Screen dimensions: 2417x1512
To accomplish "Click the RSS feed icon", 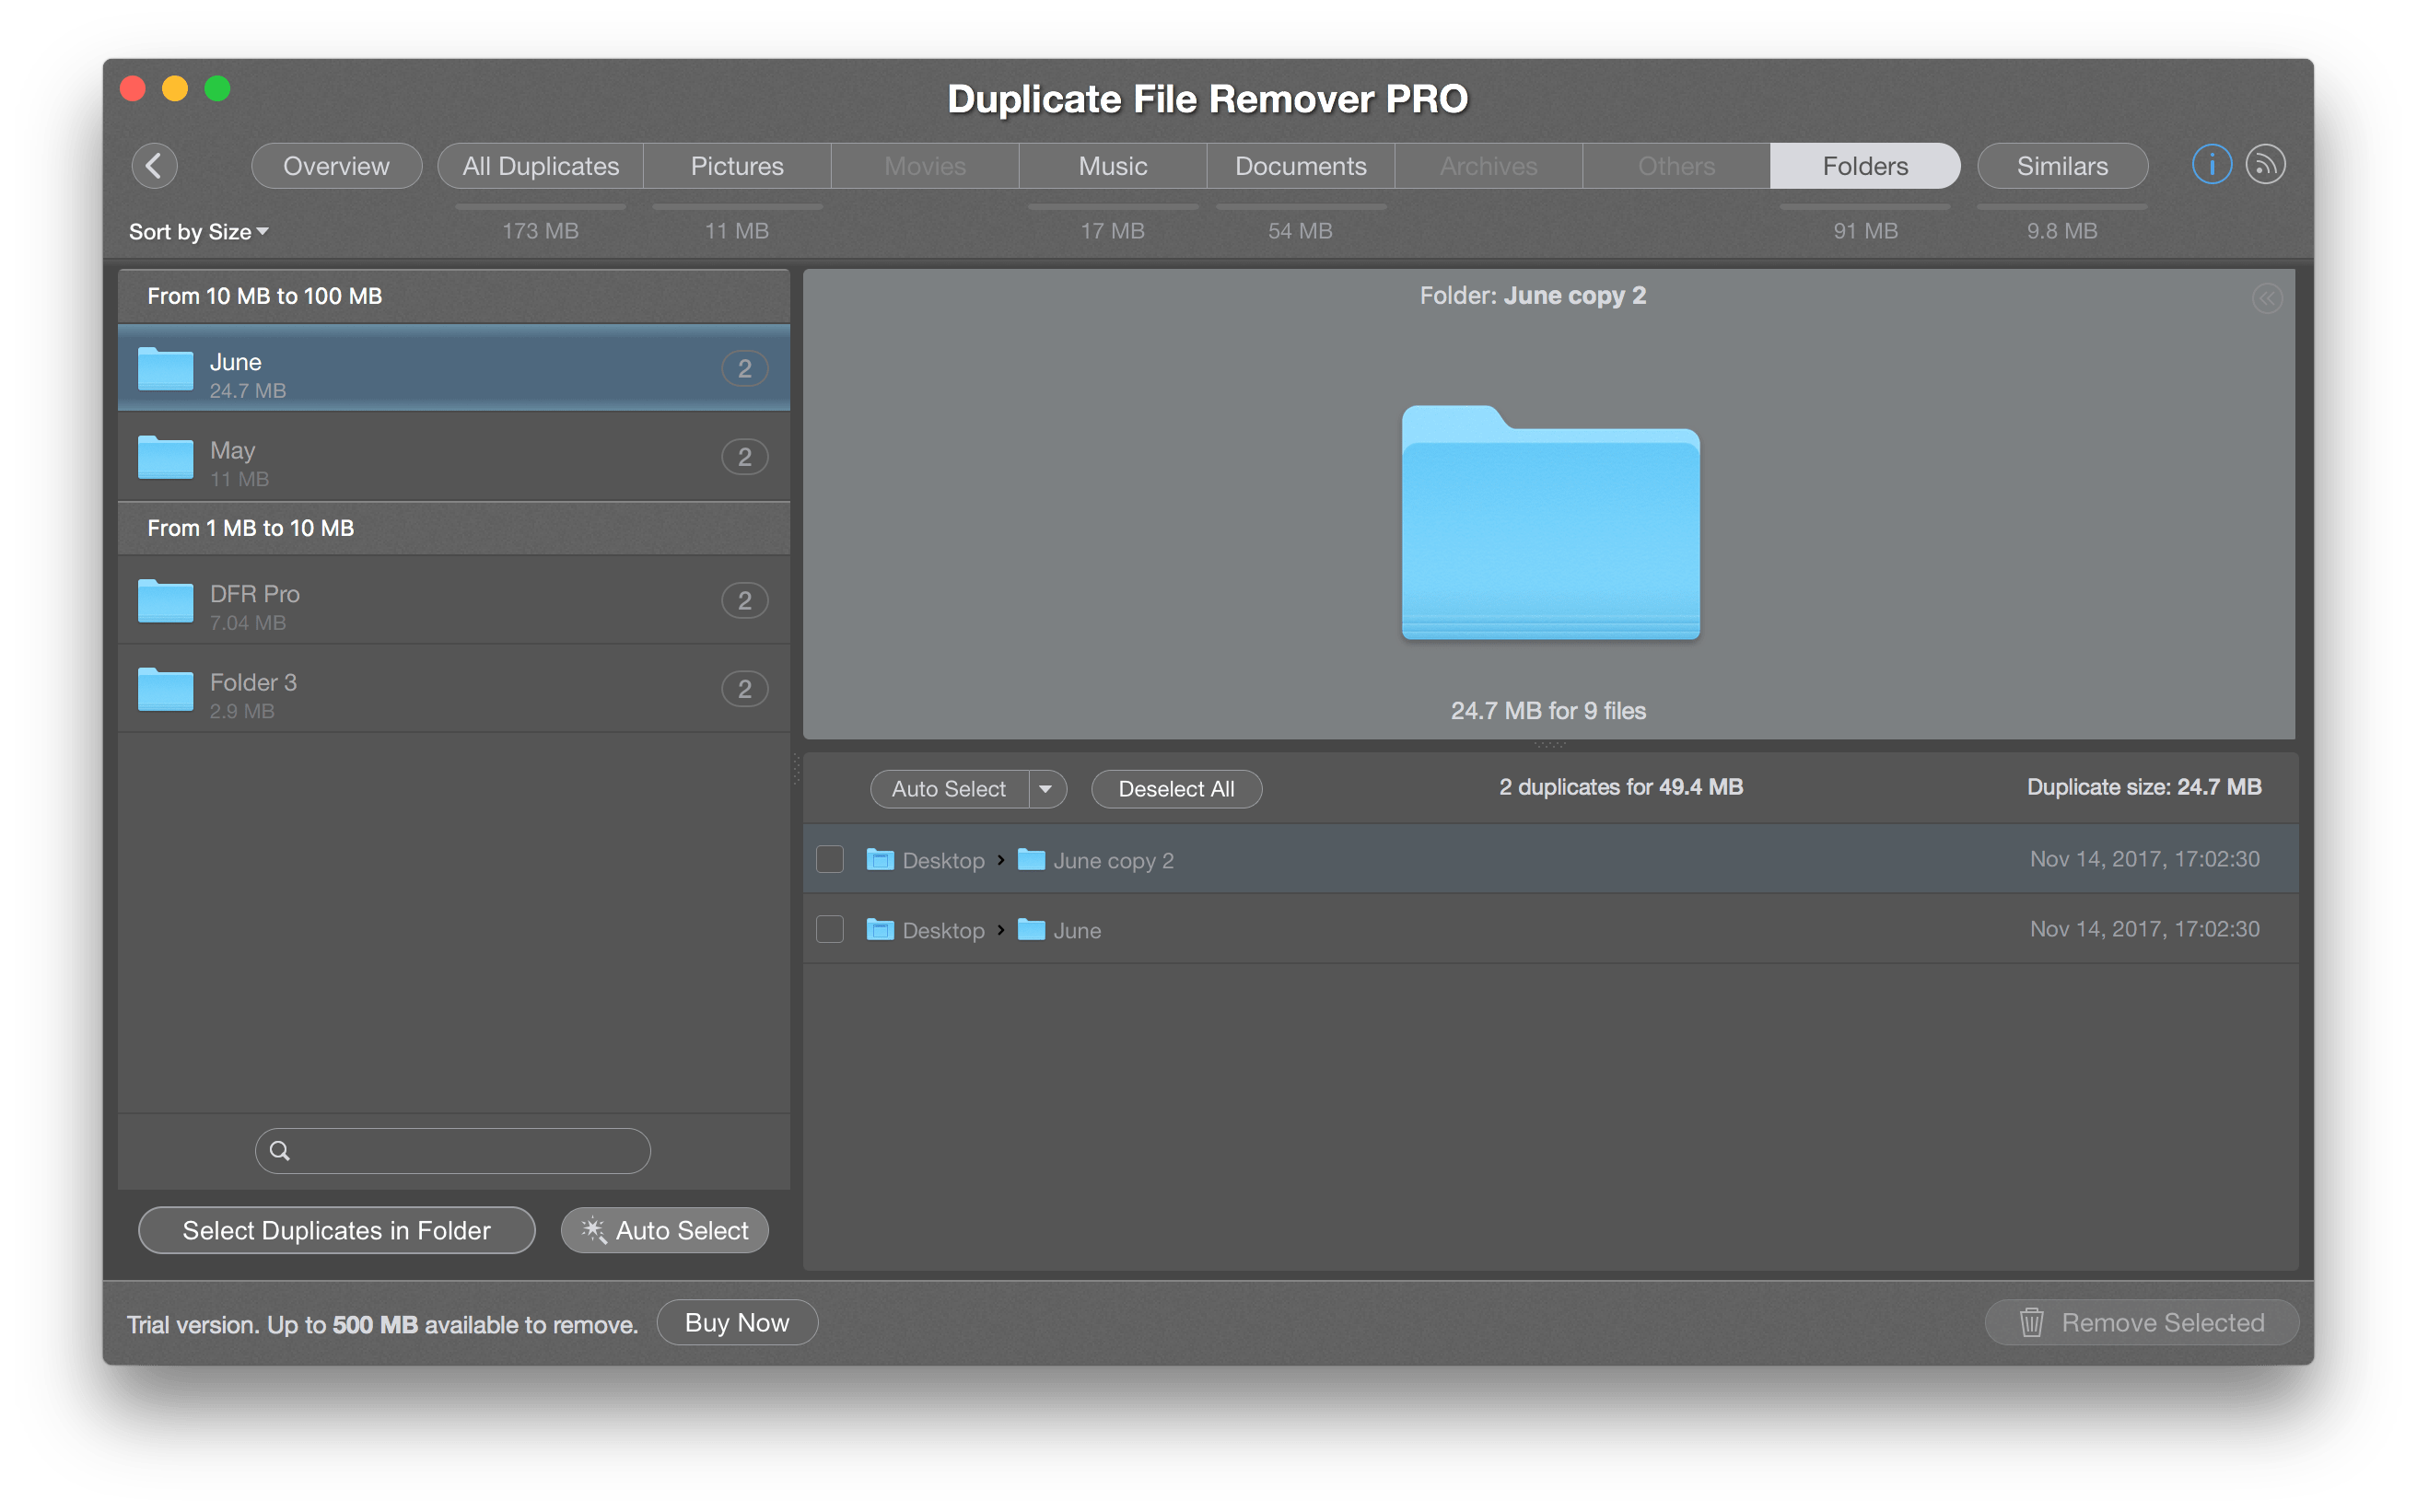I will point(2265,165).
